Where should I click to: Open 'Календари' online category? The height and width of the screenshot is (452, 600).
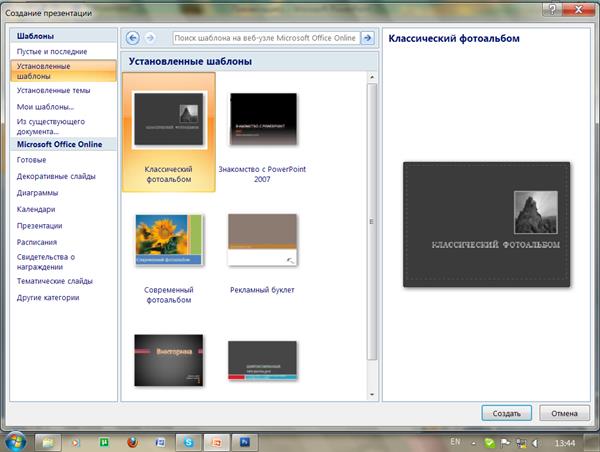coord(36,209)
